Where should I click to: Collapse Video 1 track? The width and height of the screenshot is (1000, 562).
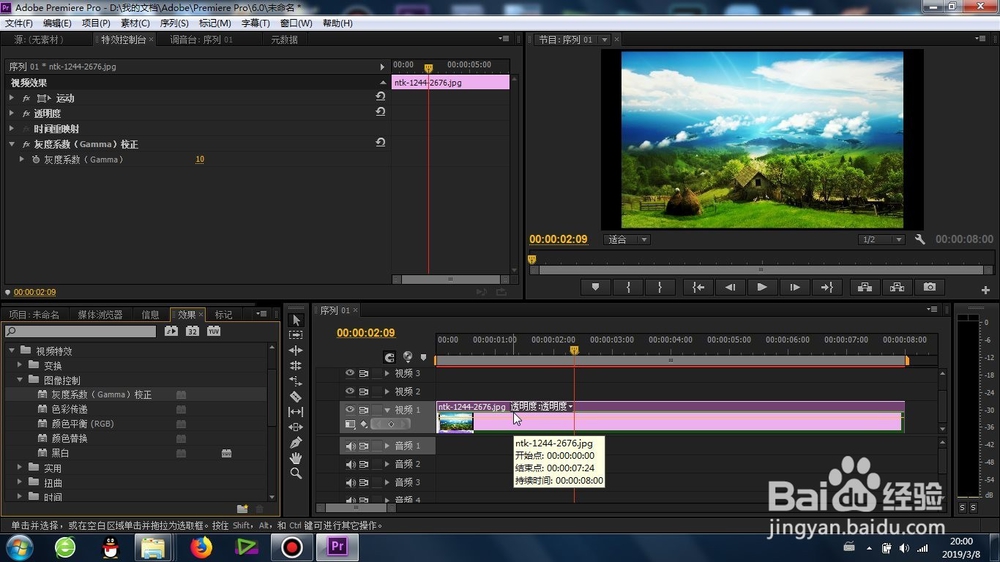386,410
